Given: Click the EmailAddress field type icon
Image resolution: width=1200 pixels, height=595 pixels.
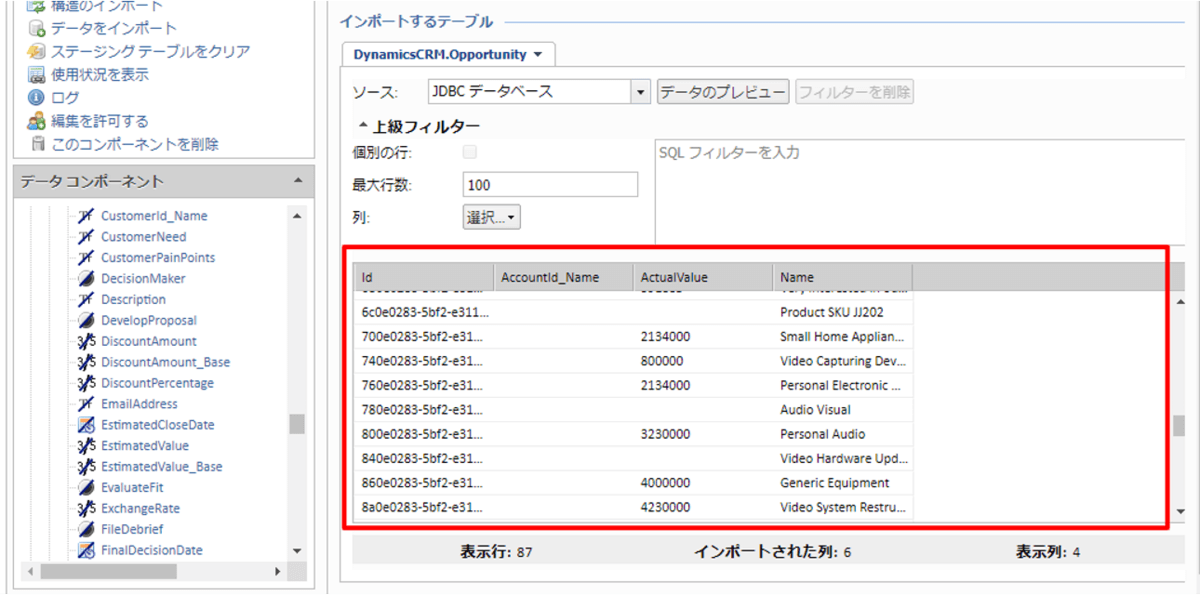Looking at the screenshot, I should tap(86, 405).
